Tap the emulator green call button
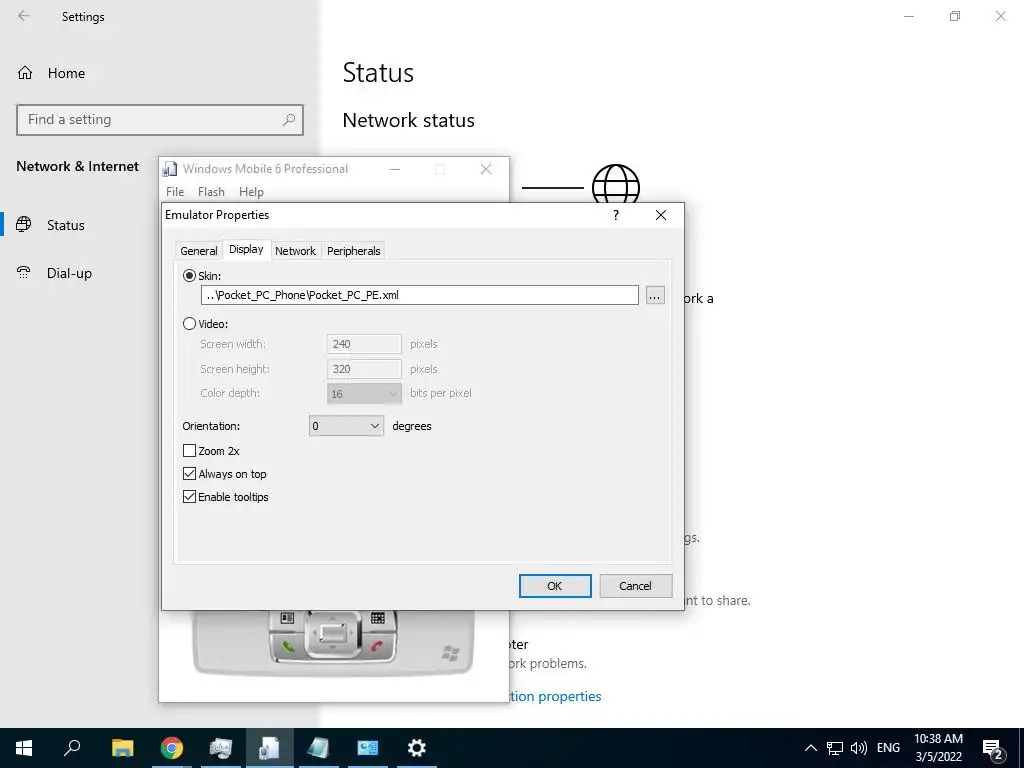 (x=288, y=647)
